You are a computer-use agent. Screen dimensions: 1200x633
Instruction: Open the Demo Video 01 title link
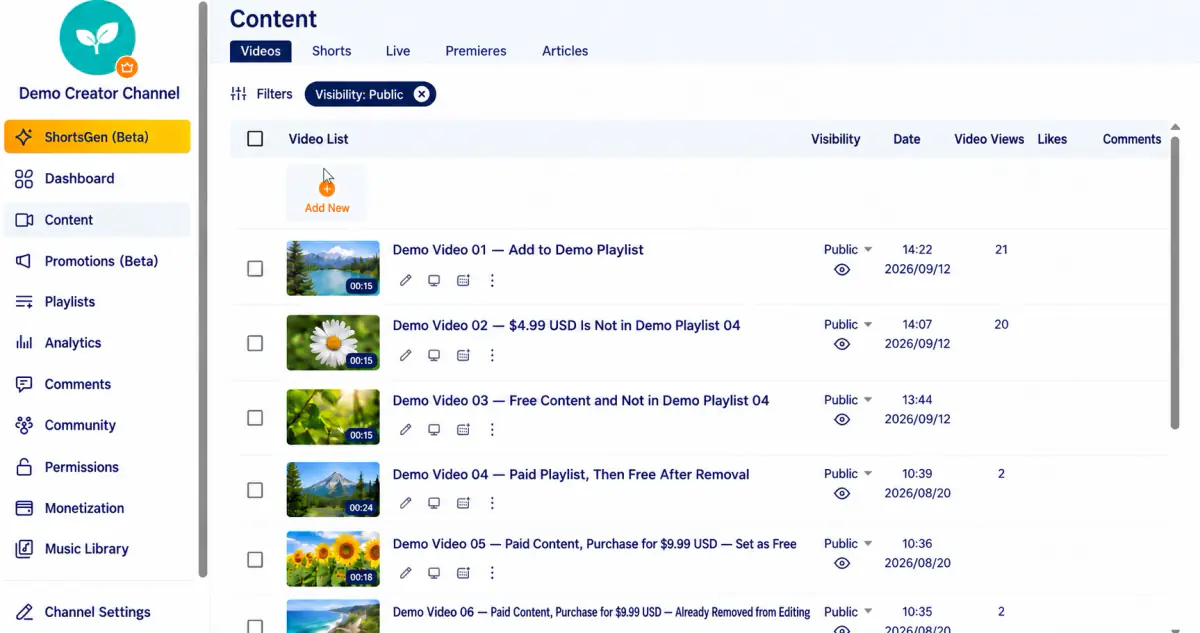coord(518,250)
